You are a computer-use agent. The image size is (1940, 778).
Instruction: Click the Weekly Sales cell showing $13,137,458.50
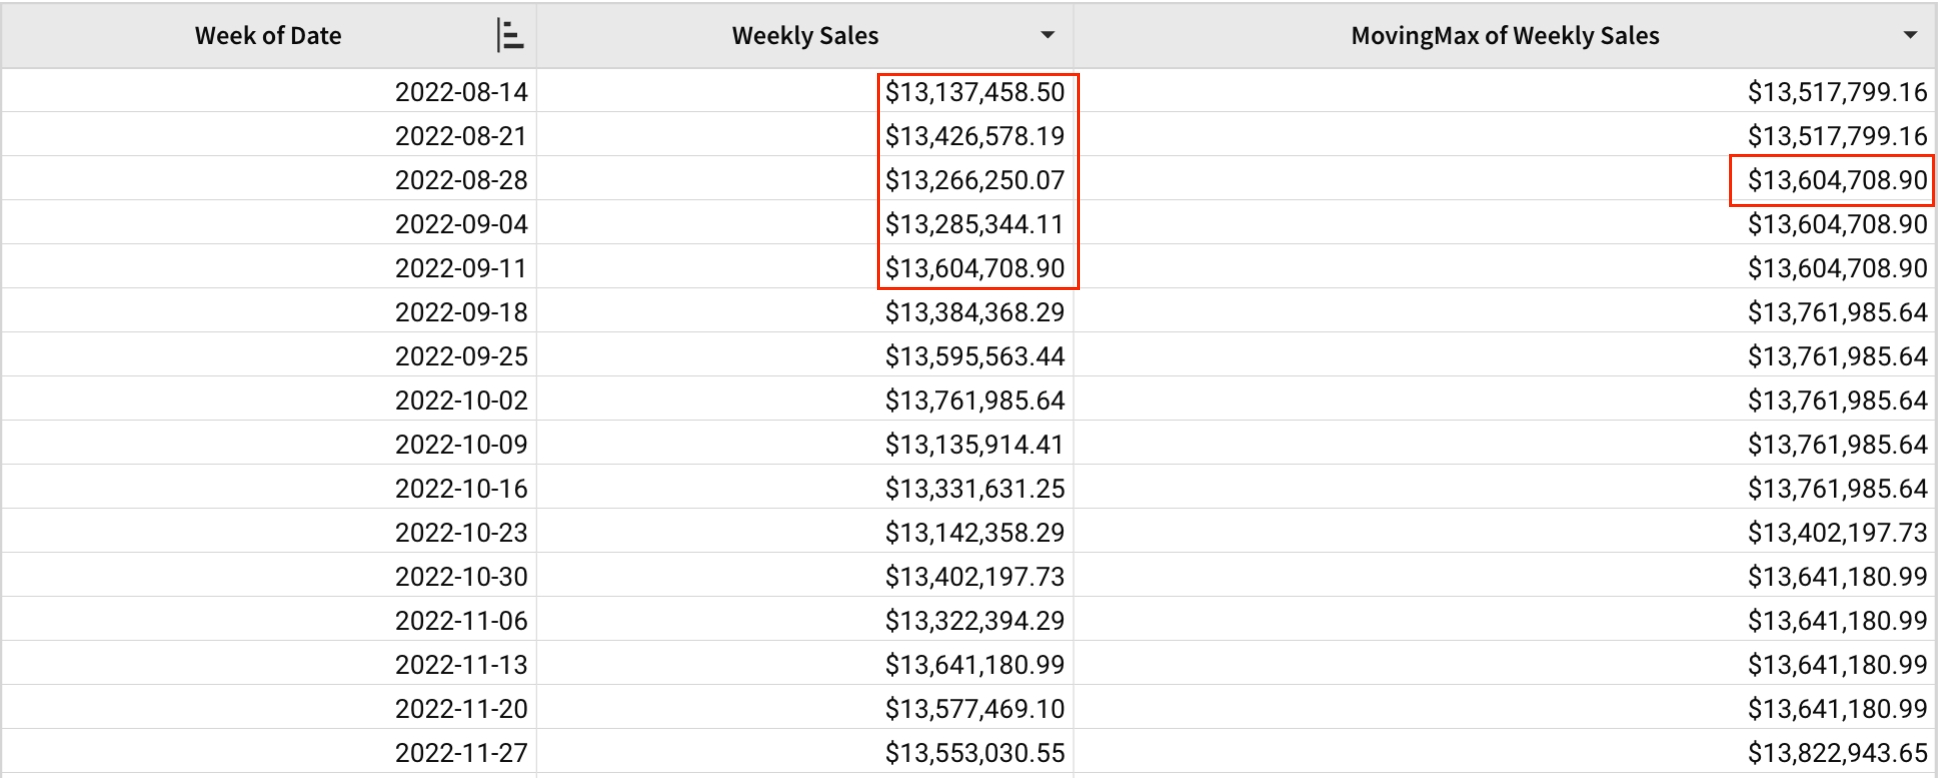pyautogui.click(x=974, y=92)
